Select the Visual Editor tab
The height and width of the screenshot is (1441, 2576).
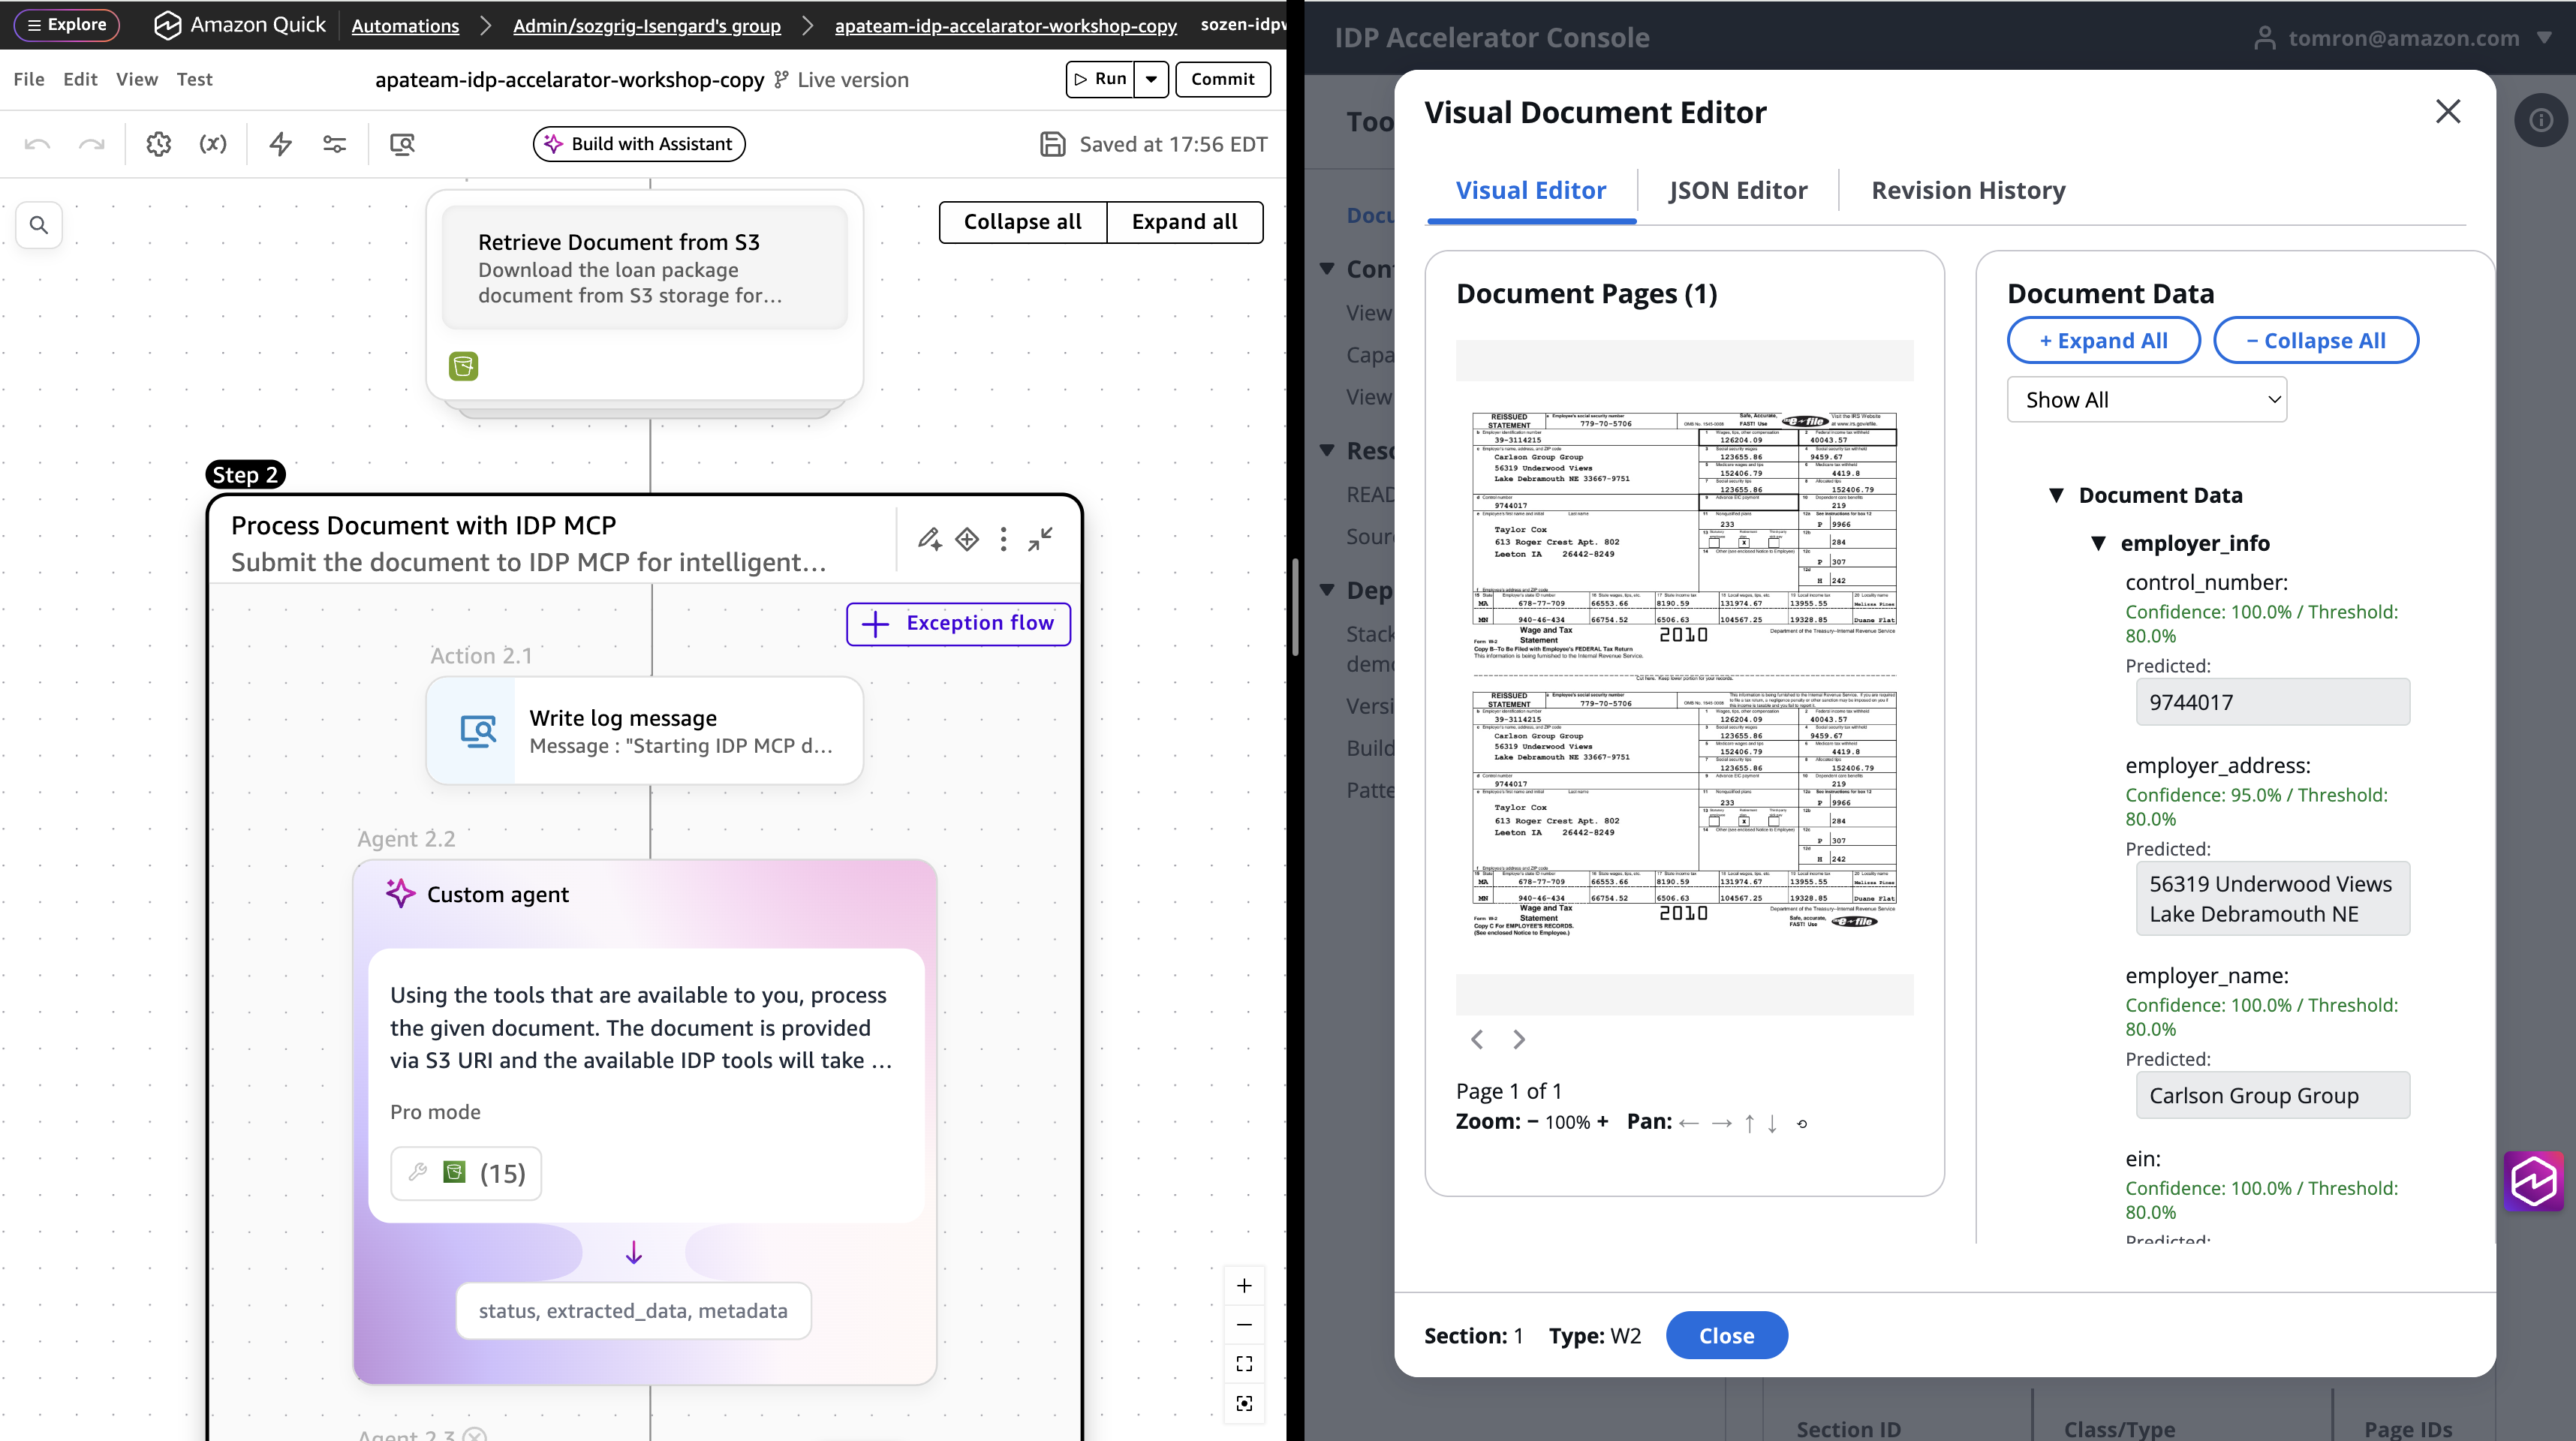click(1531, 190)
